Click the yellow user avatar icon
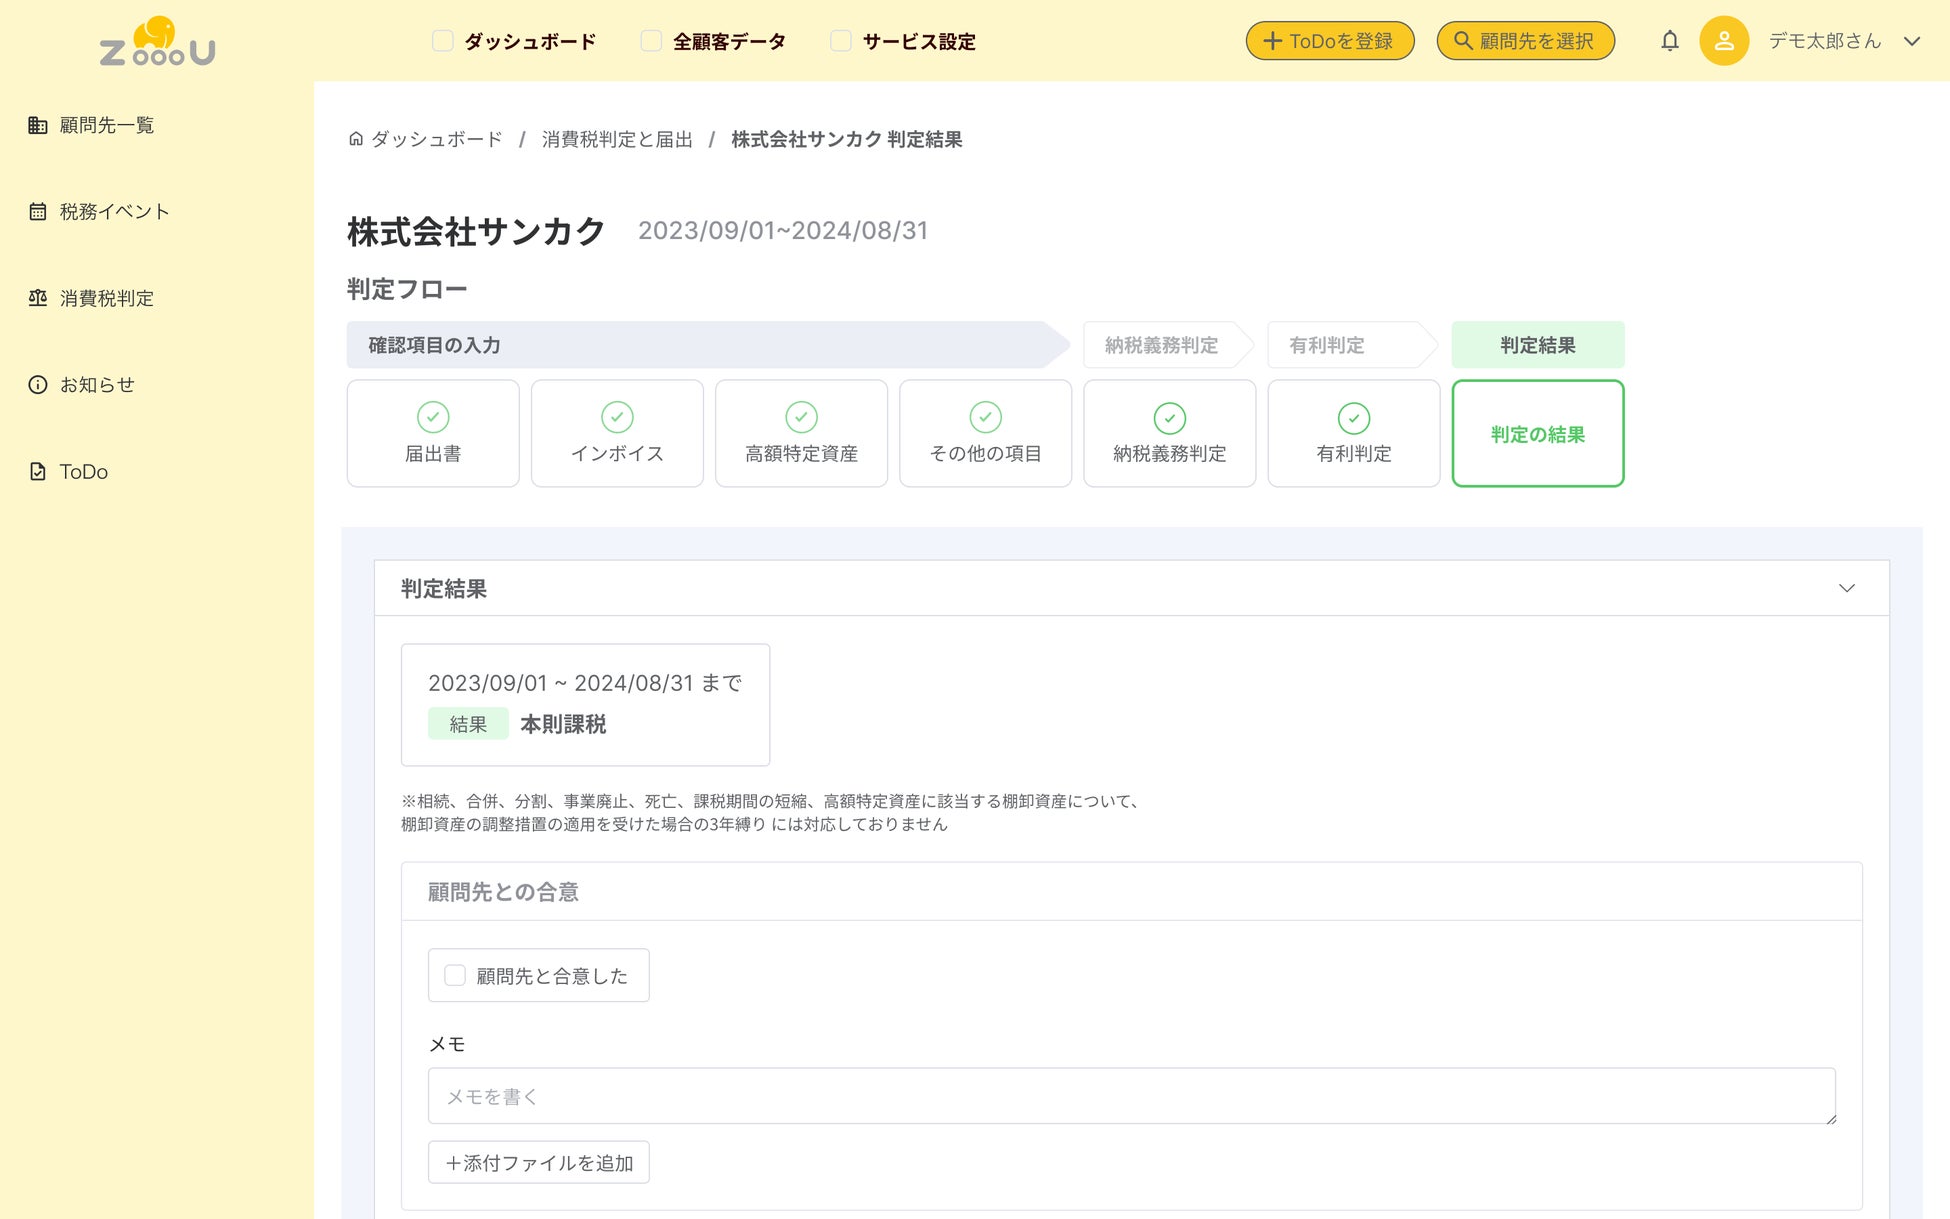The width and height of the screenshot is (1950, 1219). pyautogui.click(x=1723, y=41)
